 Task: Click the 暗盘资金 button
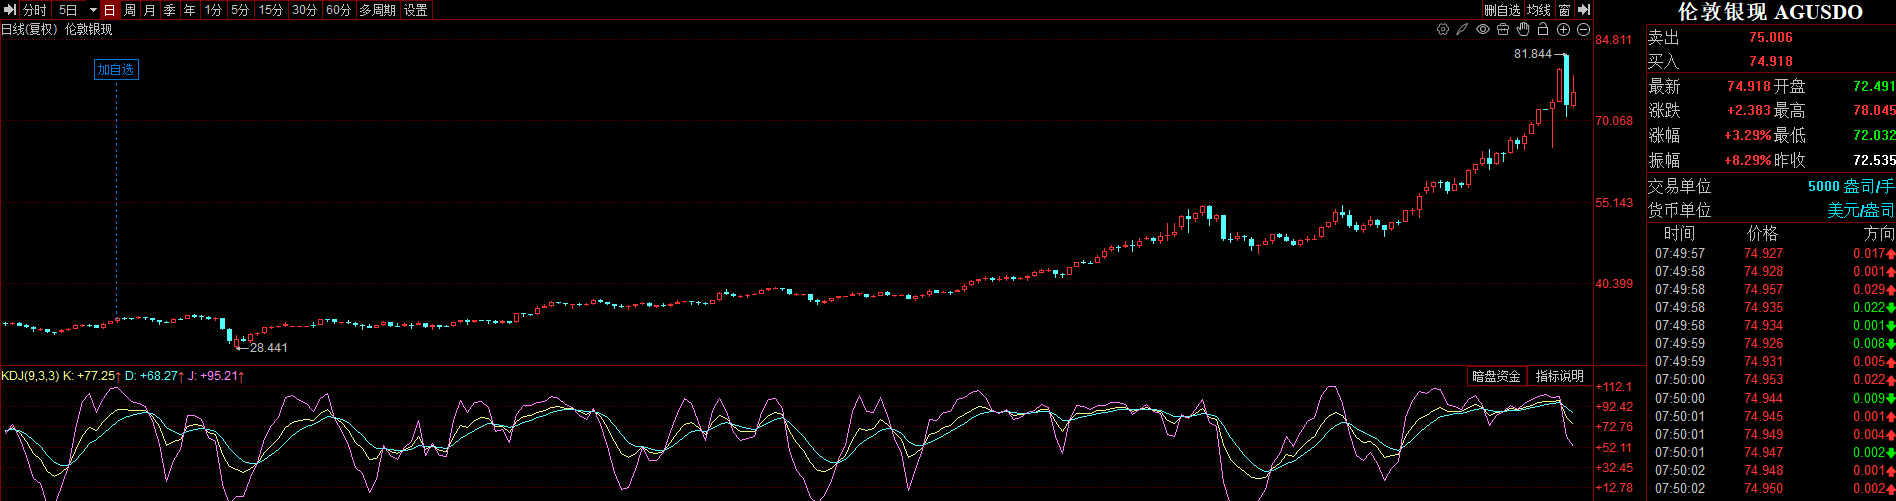[1496, 376]
